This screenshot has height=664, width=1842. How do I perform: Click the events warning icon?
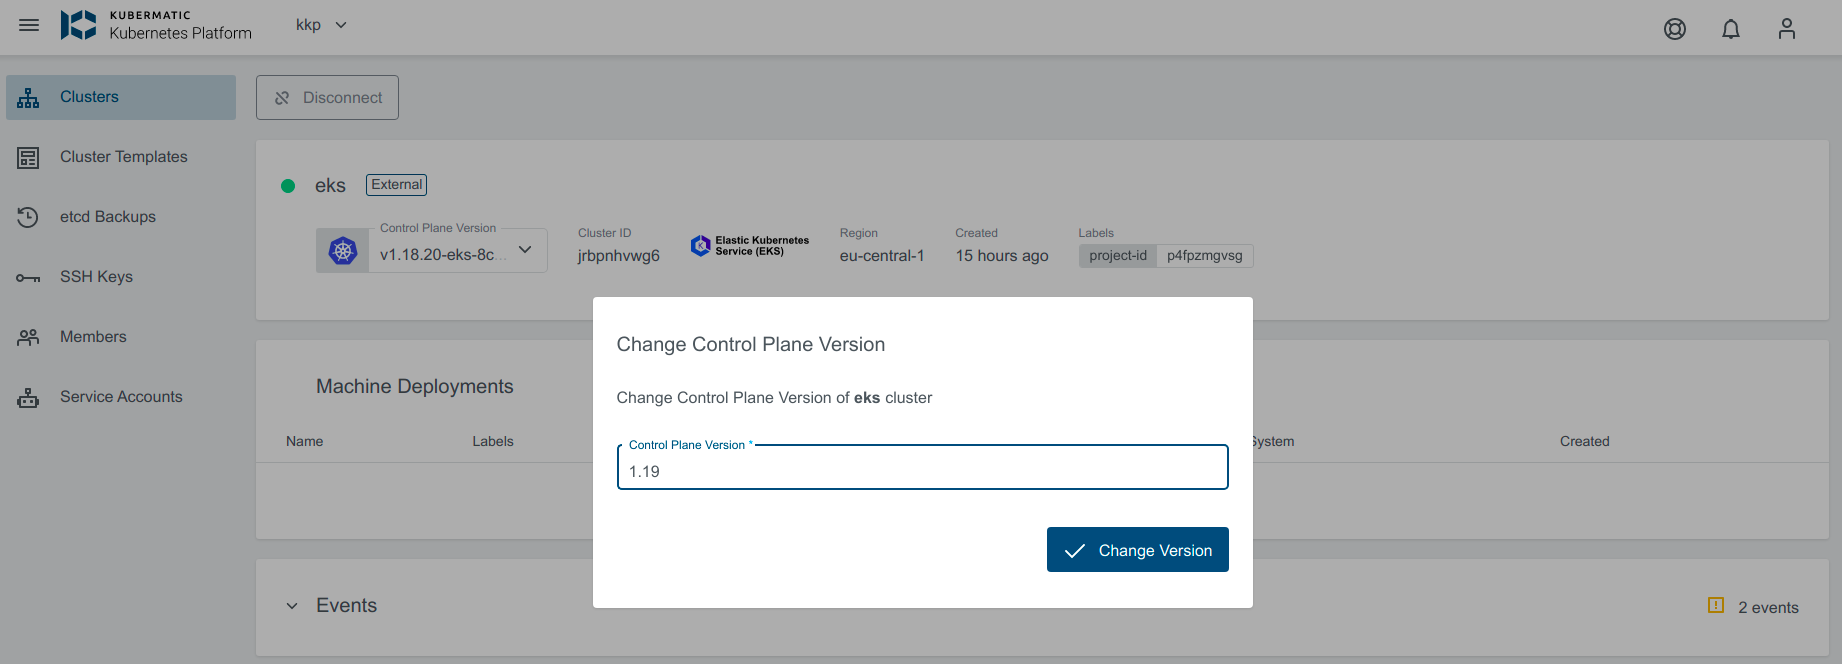(1715, 605)
